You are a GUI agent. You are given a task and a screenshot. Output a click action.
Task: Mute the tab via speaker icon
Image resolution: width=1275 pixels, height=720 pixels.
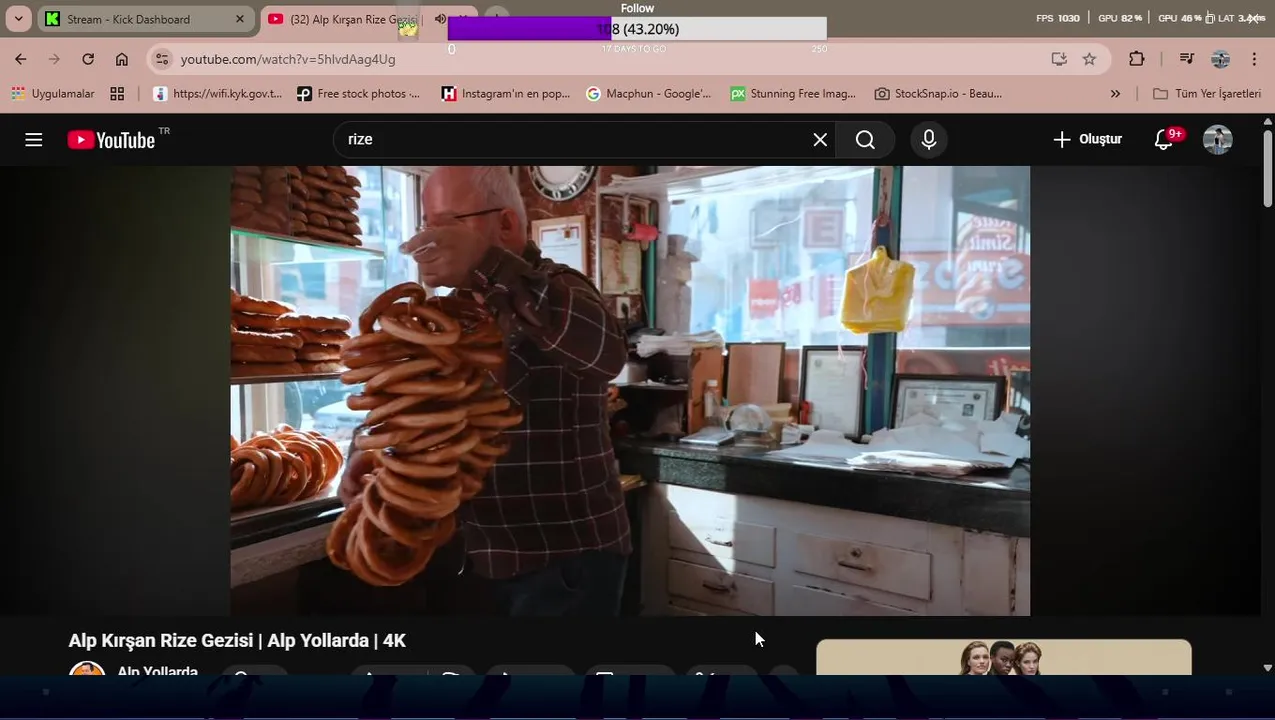click(440, 19)
